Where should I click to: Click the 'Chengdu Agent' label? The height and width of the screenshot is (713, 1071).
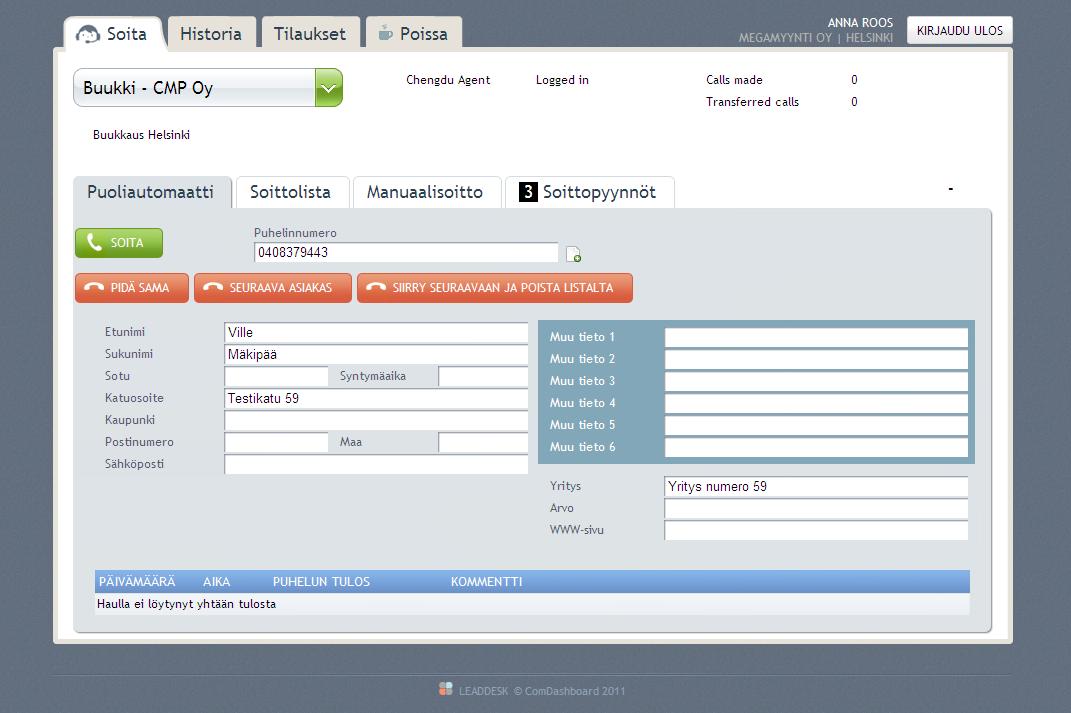click(448, 80)
